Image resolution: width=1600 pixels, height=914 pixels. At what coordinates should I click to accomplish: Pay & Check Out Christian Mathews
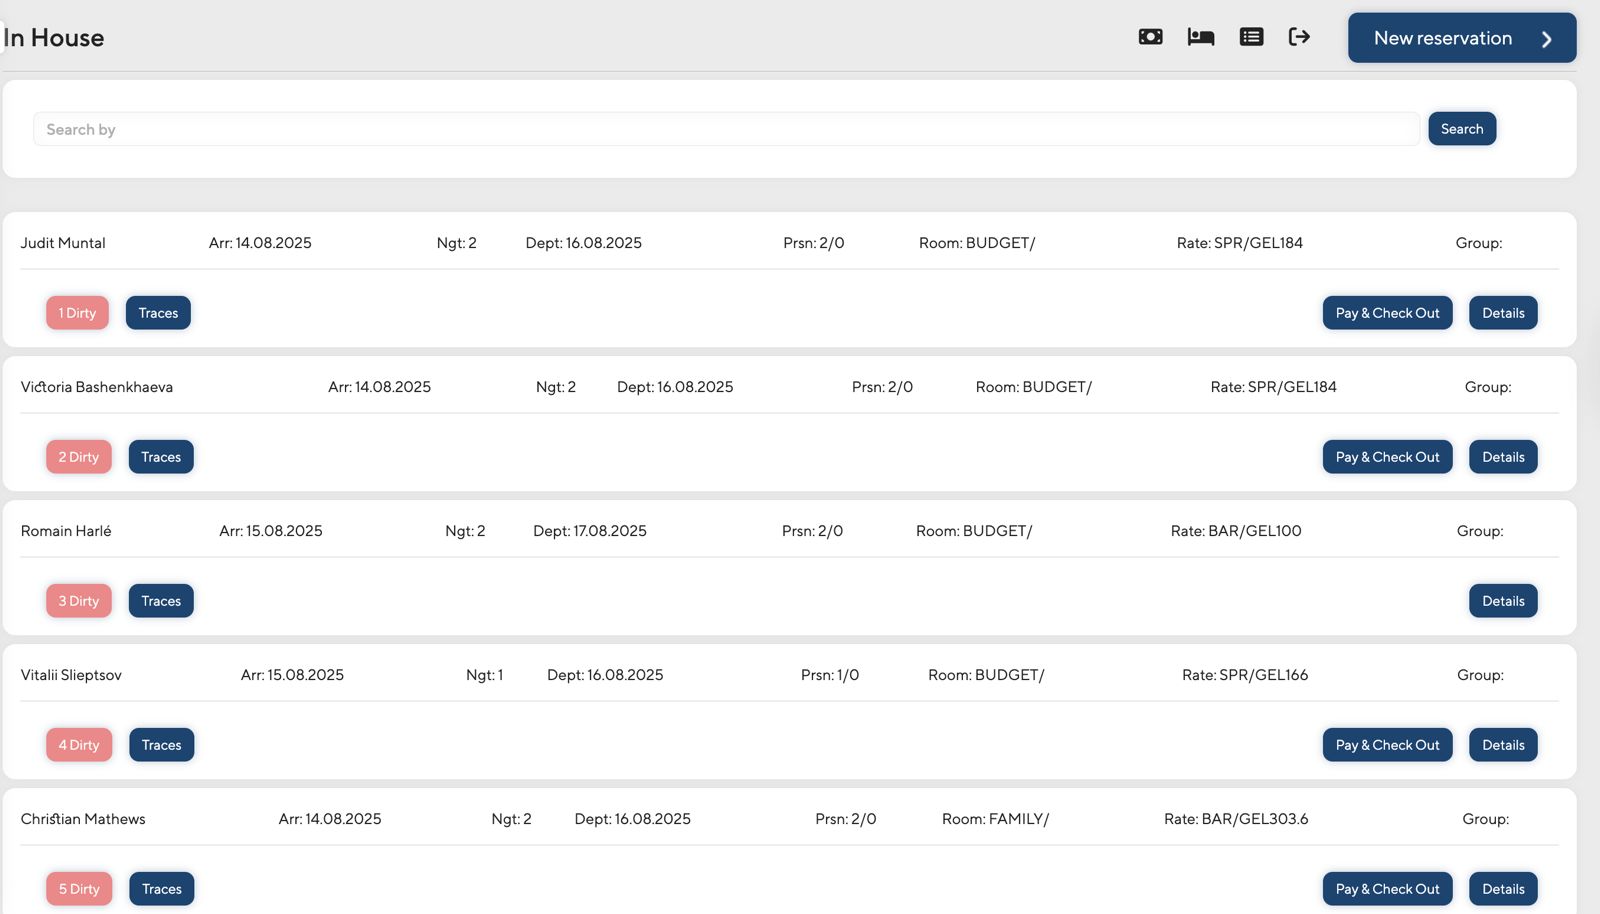(x=1387, y=889)
